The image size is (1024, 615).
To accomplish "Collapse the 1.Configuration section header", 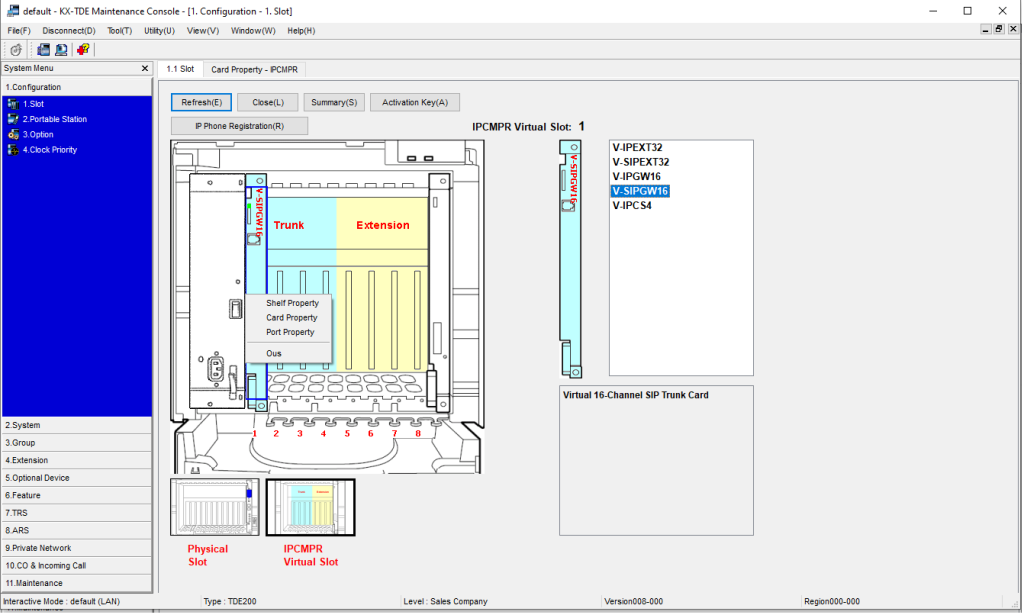I will pos(76,87).
